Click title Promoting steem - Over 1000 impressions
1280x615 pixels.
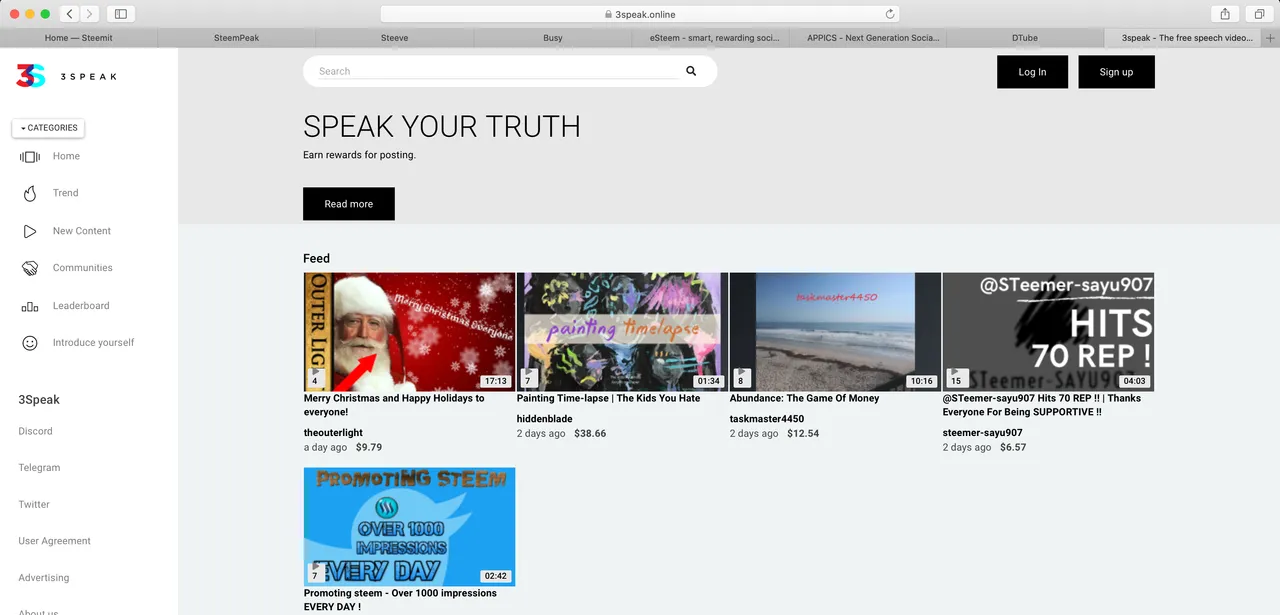point(400,600)
